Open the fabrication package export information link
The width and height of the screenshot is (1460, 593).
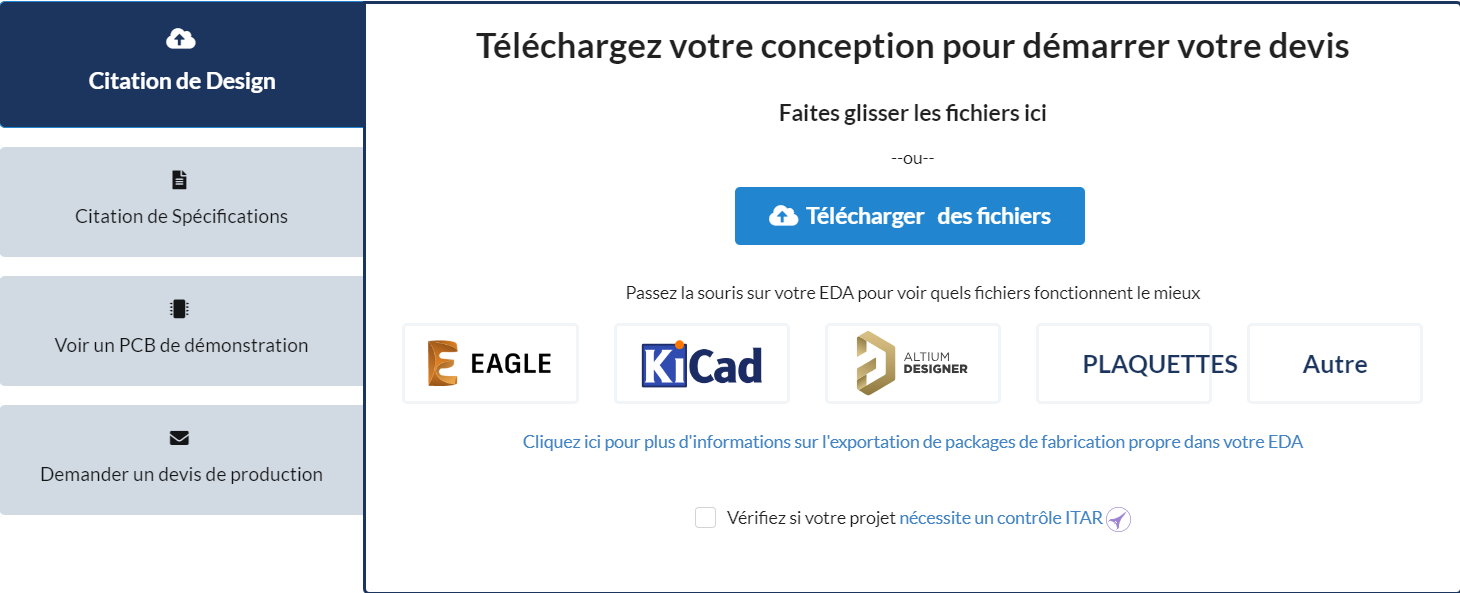point(912,442)
